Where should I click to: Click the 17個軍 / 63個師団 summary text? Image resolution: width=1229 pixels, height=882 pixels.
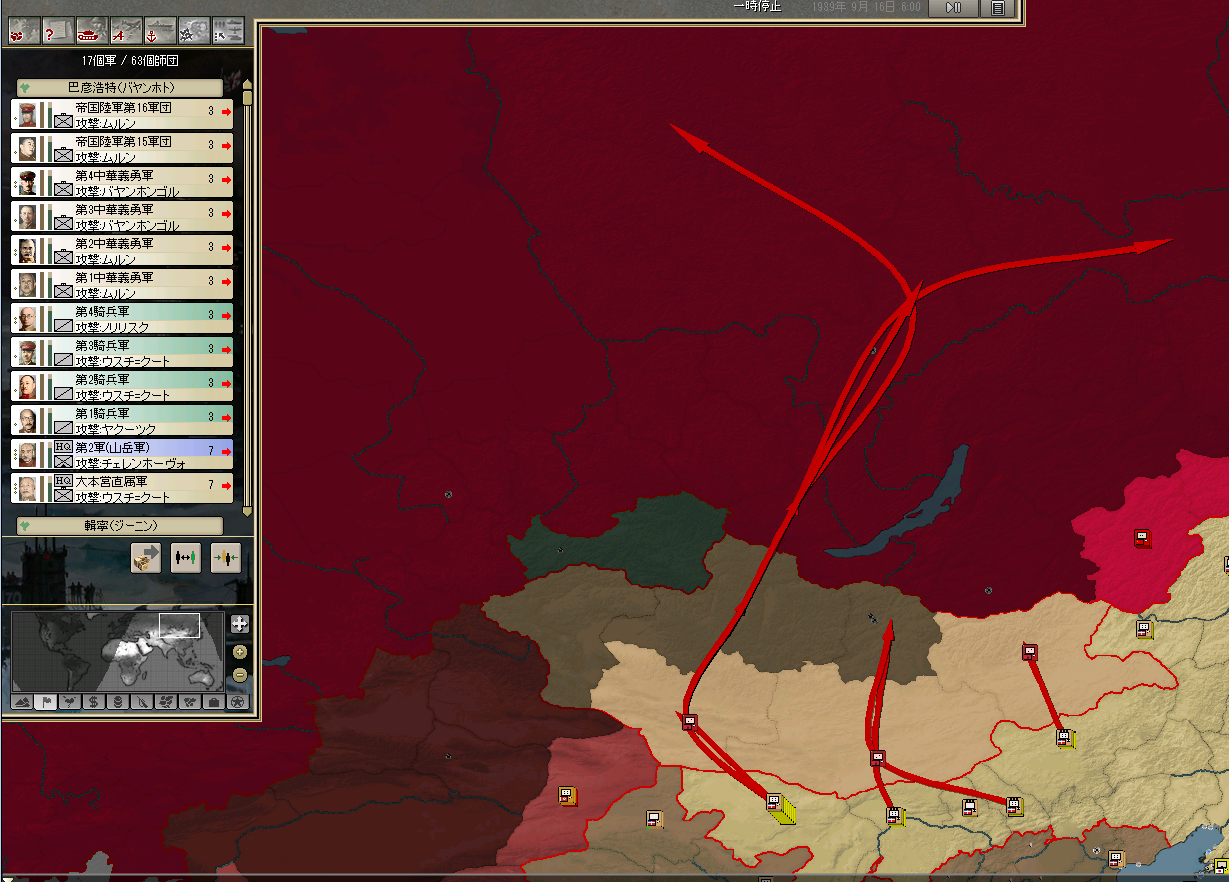130,60
